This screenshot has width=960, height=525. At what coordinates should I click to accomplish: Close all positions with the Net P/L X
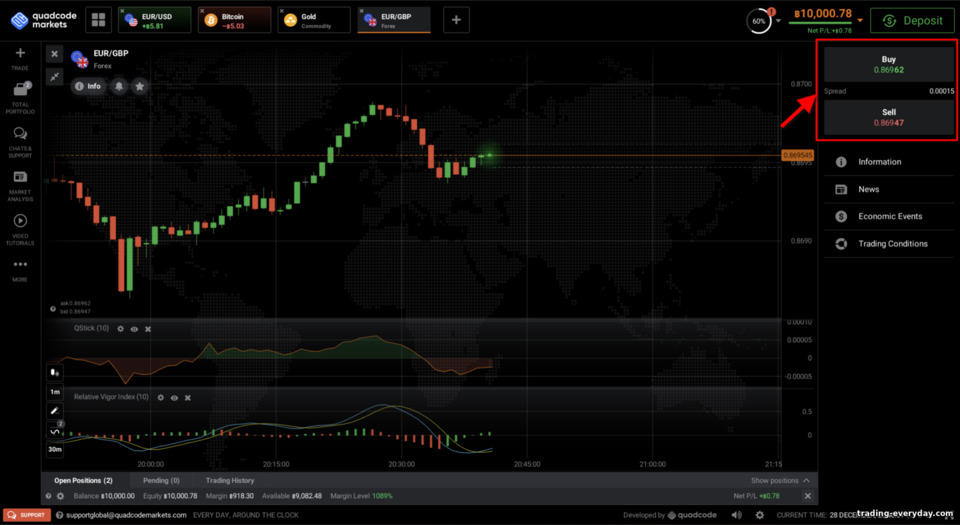coord(808,496)
